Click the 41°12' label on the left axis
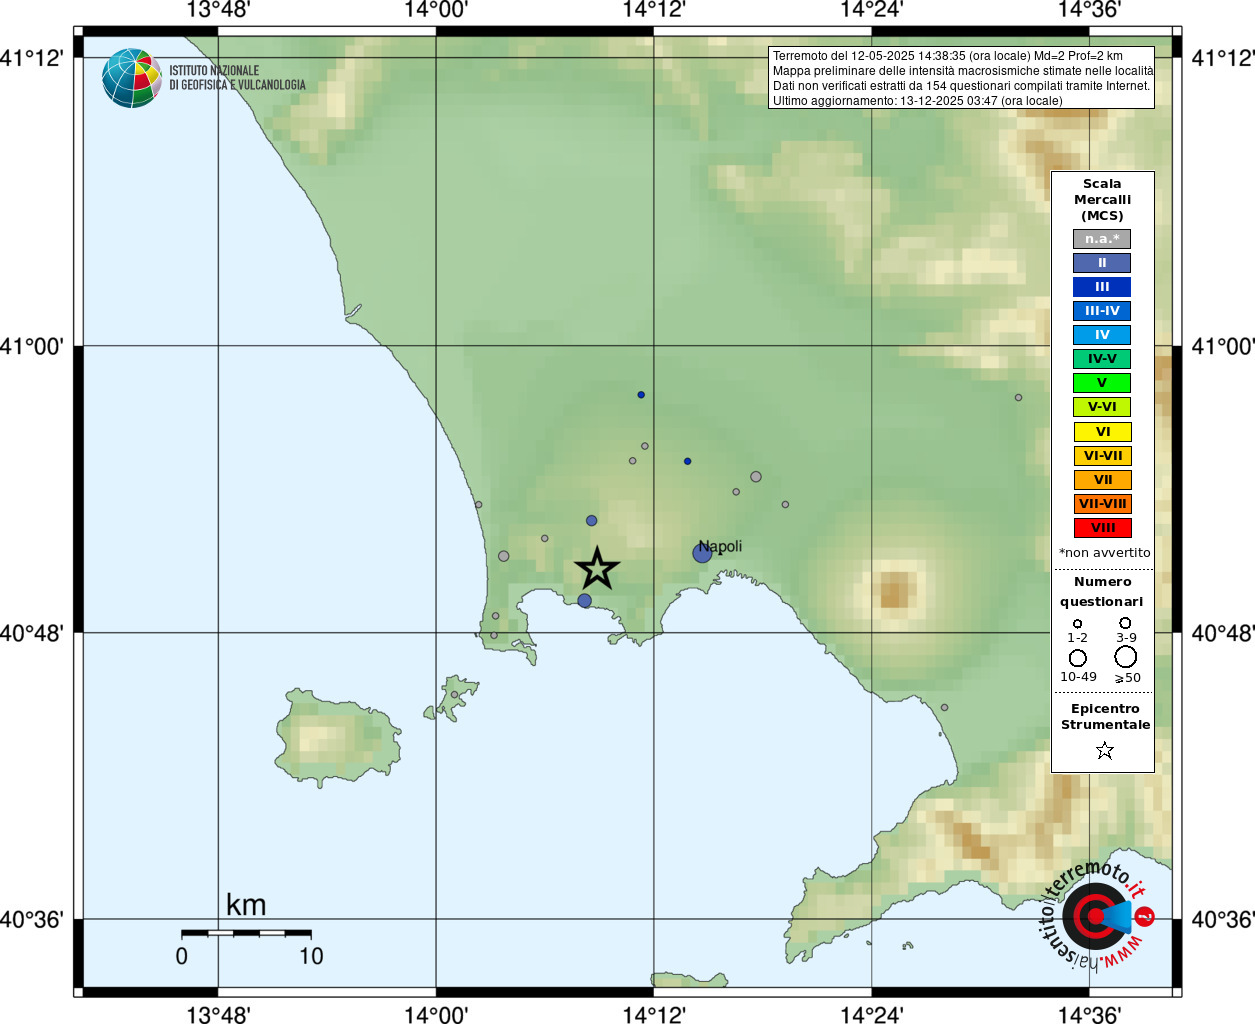Image resolution: width=1255 pixels, height=1024 pixels. click(x=33, y=58)
